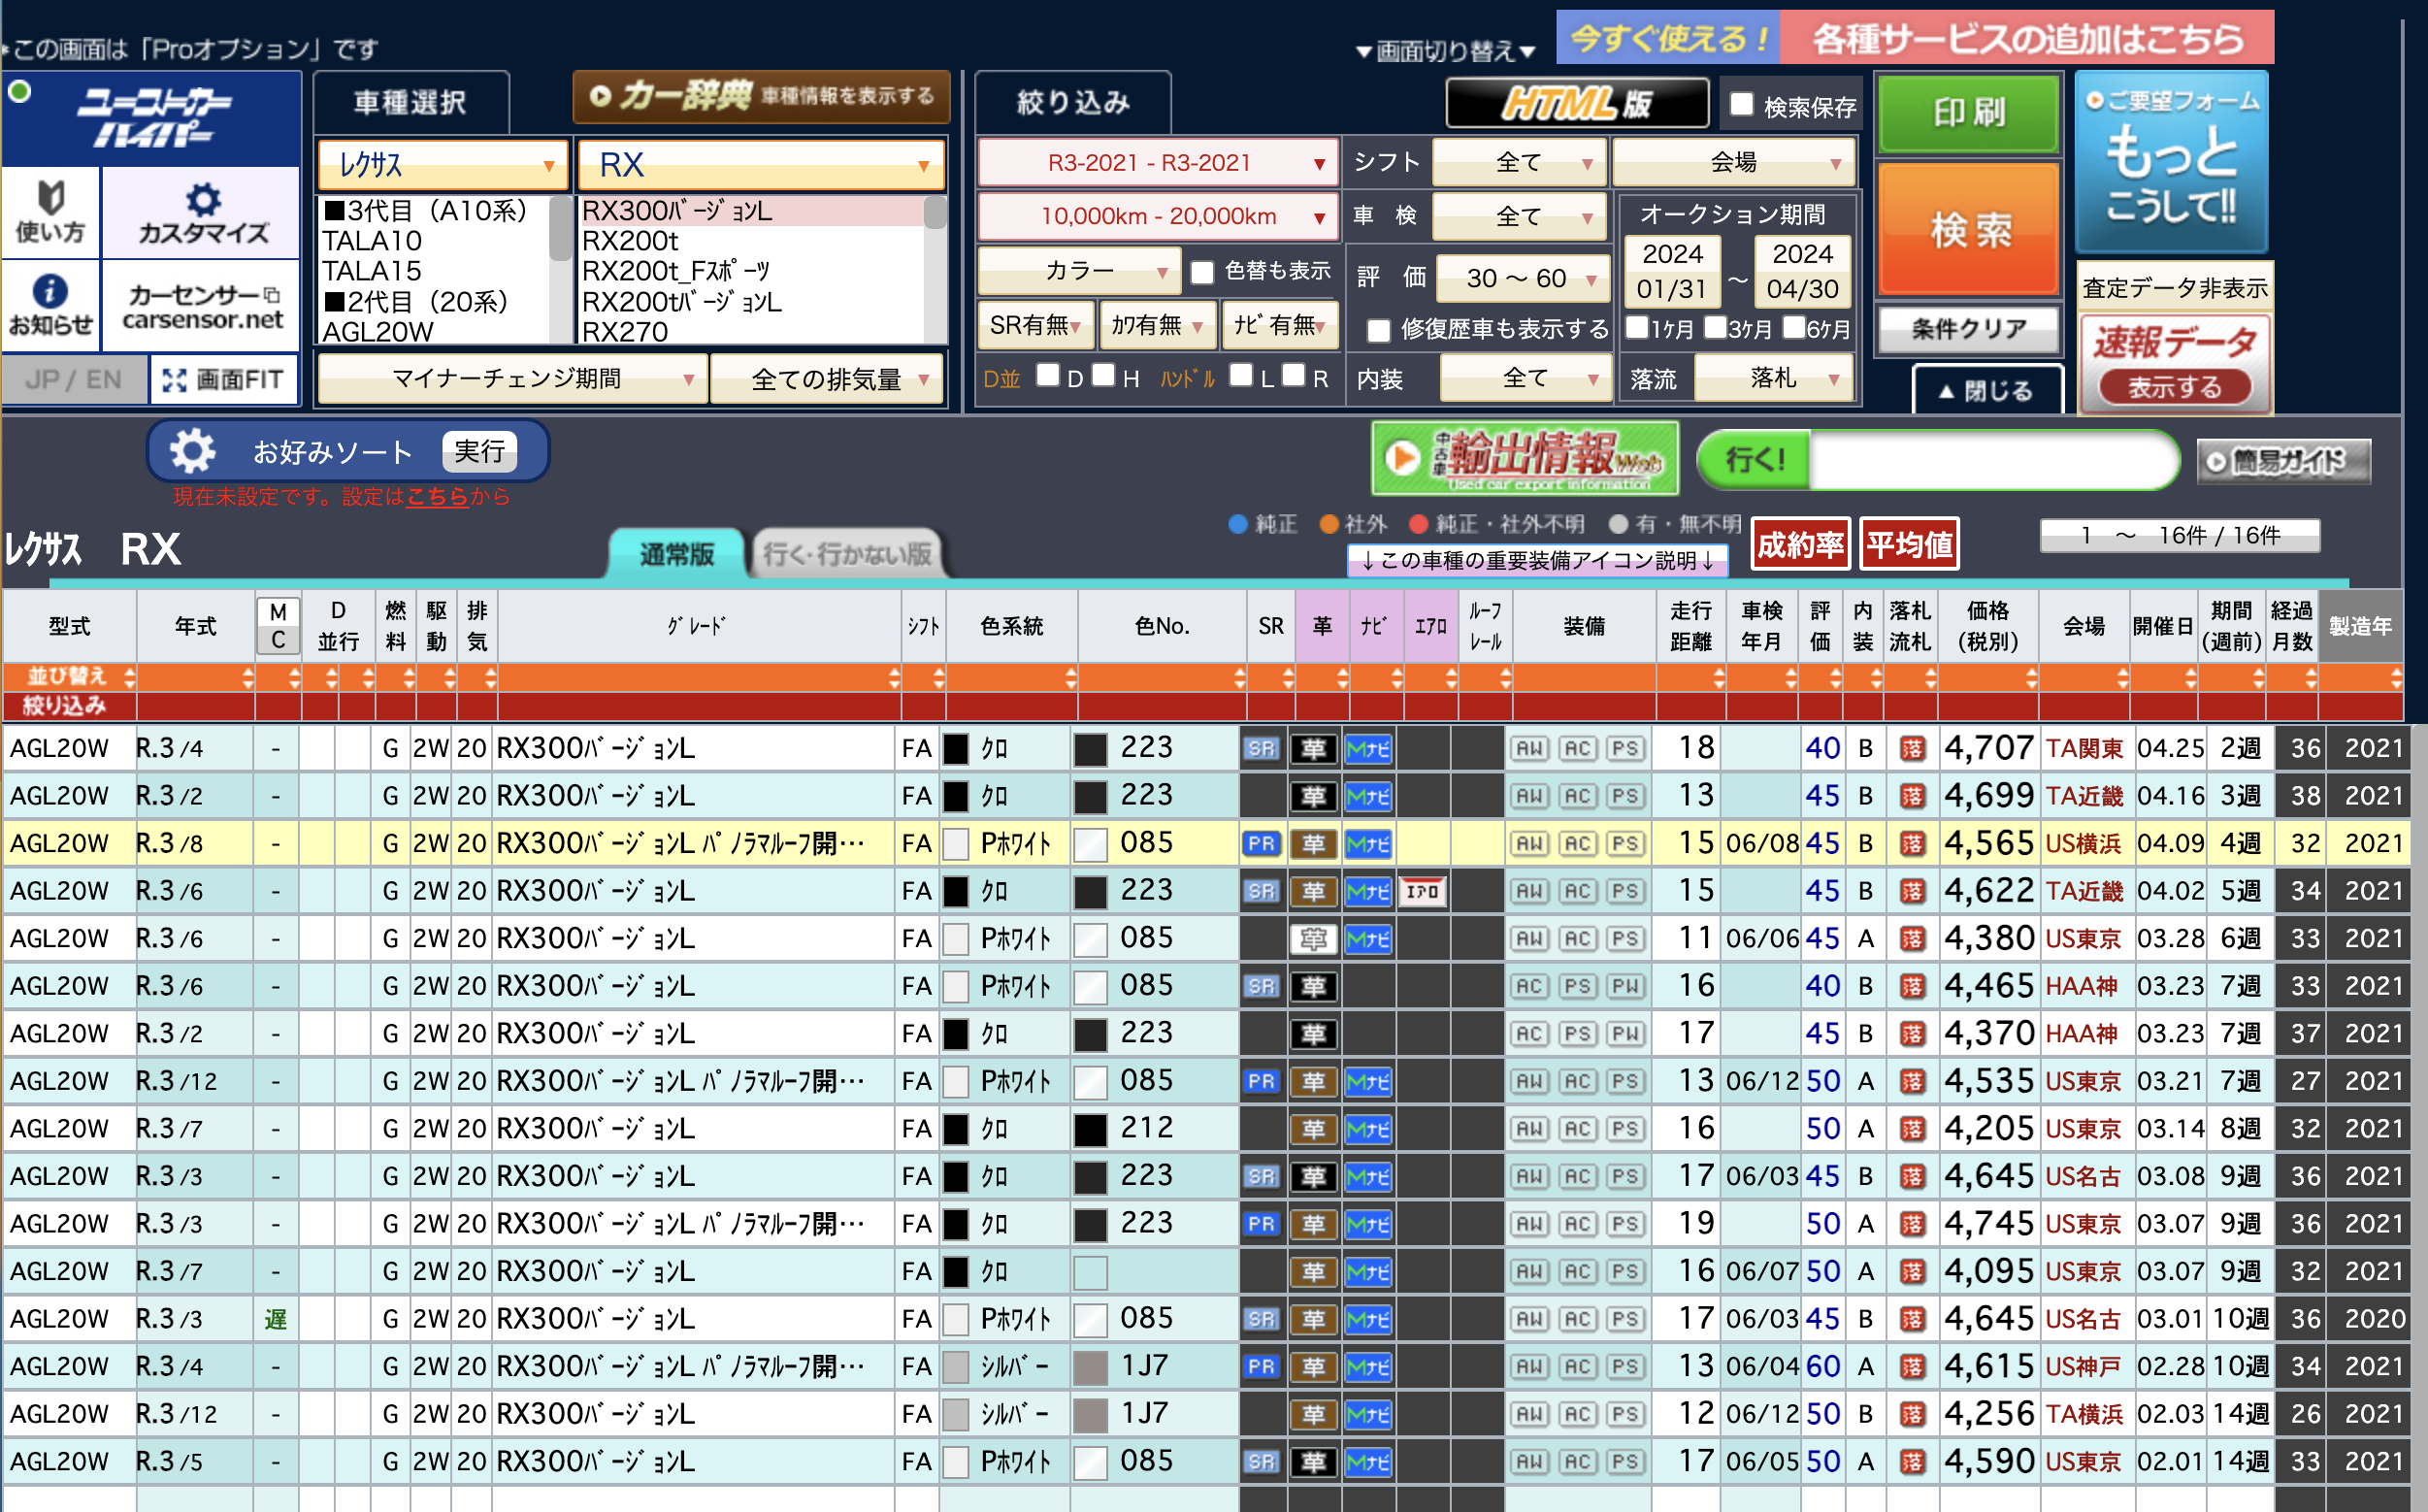Open the カスタマイズ gear icon
The height and width of the screenshot is (1512, 2428).
coord(203,212)
